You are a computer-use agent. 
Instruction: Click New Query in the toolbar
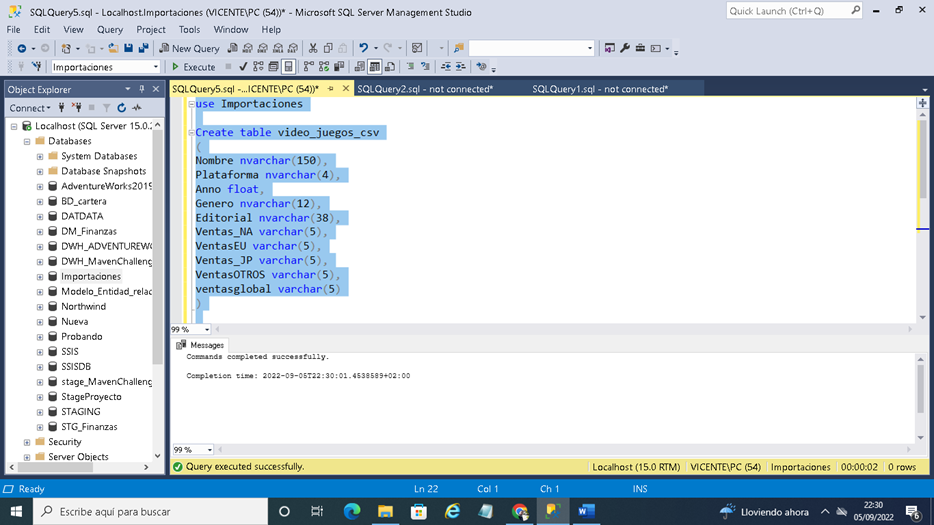[x=188, y=48]
